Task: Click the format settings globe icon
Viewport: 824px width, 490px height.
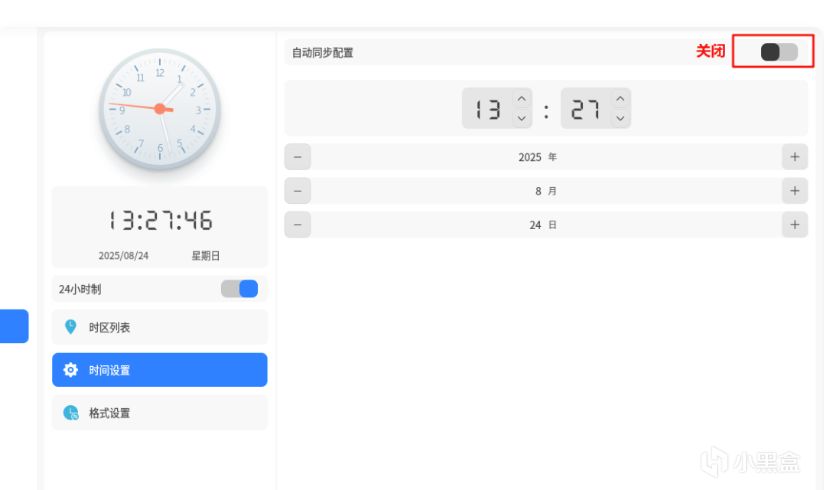Action: pos(70,413)
